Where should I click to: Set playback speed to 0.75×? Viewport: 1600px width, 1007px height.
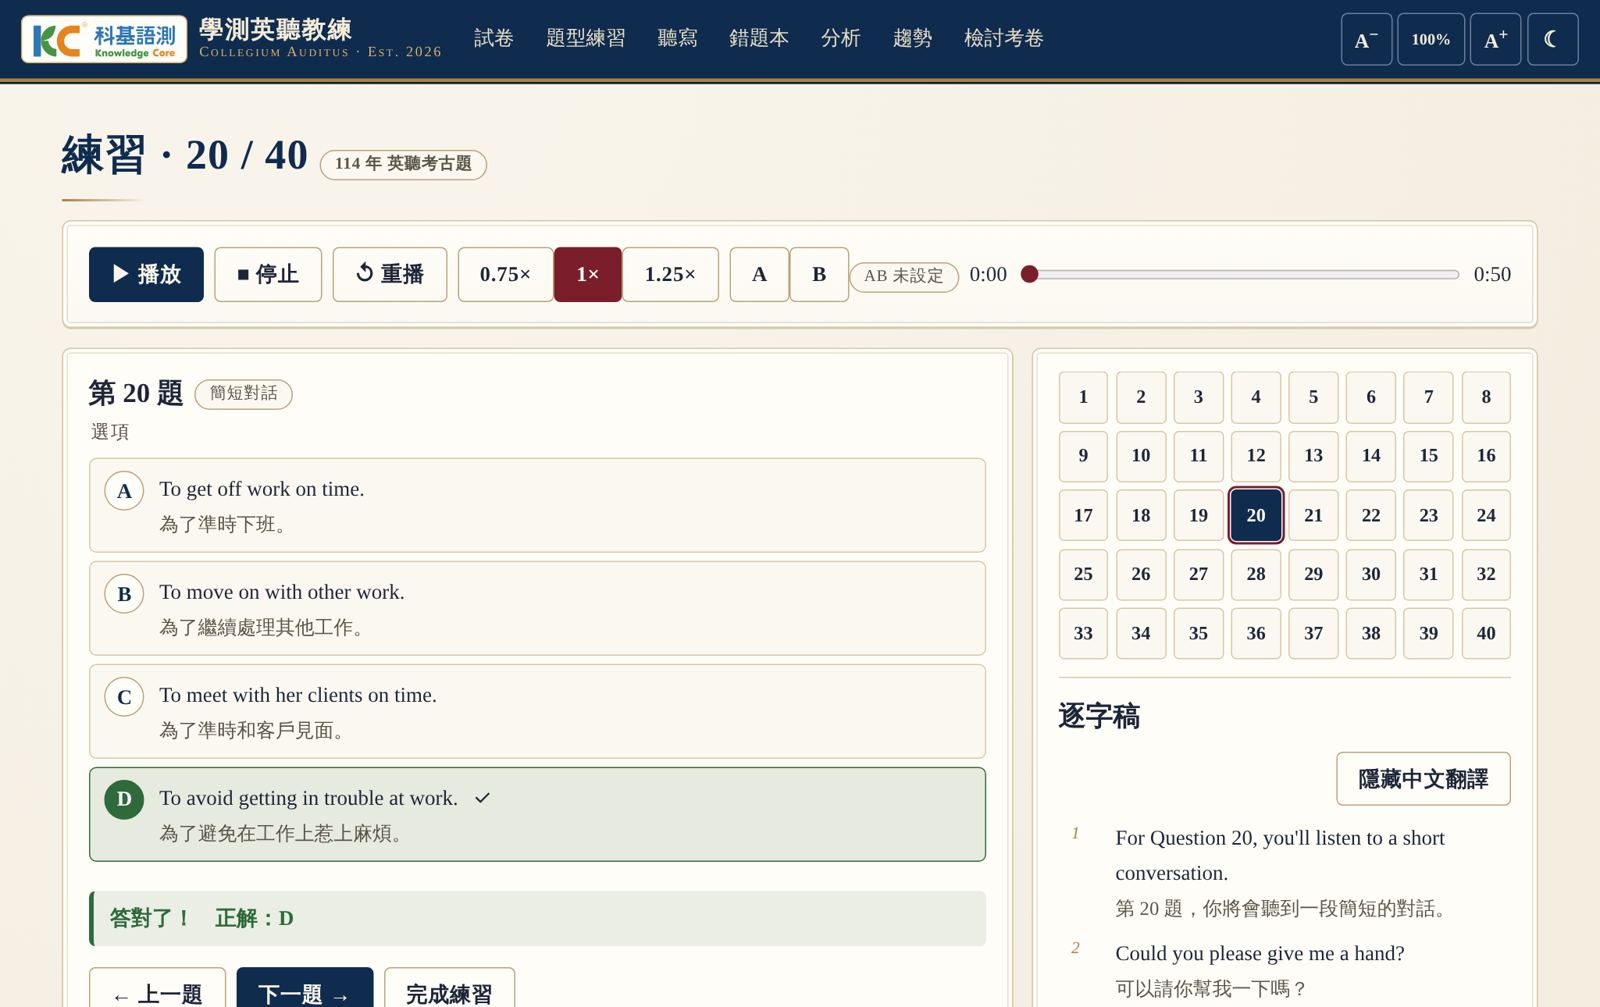505,274
